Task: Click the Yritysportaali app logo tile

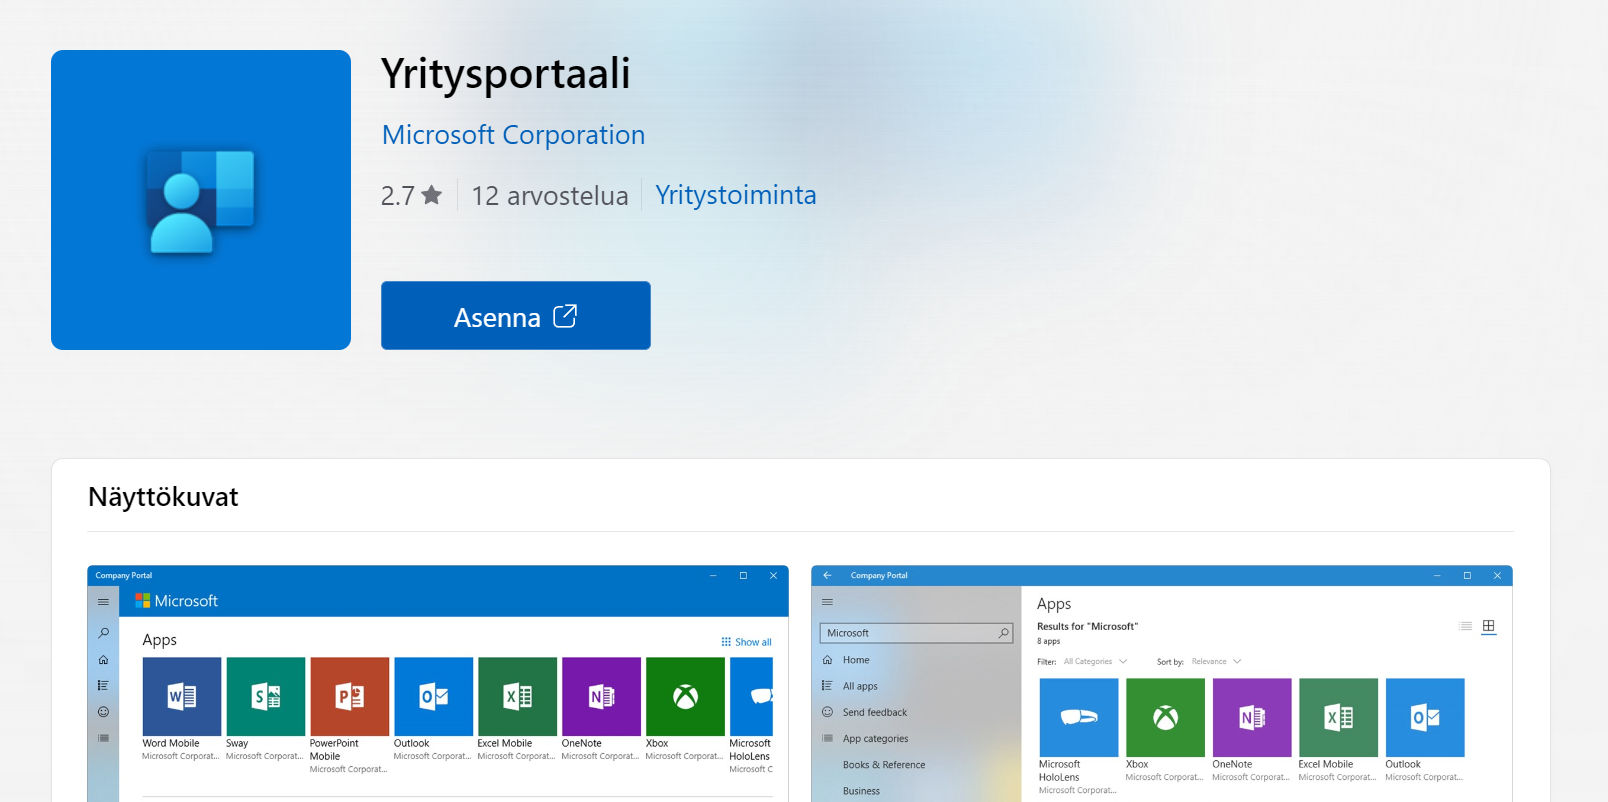Action: click(201, 200)
